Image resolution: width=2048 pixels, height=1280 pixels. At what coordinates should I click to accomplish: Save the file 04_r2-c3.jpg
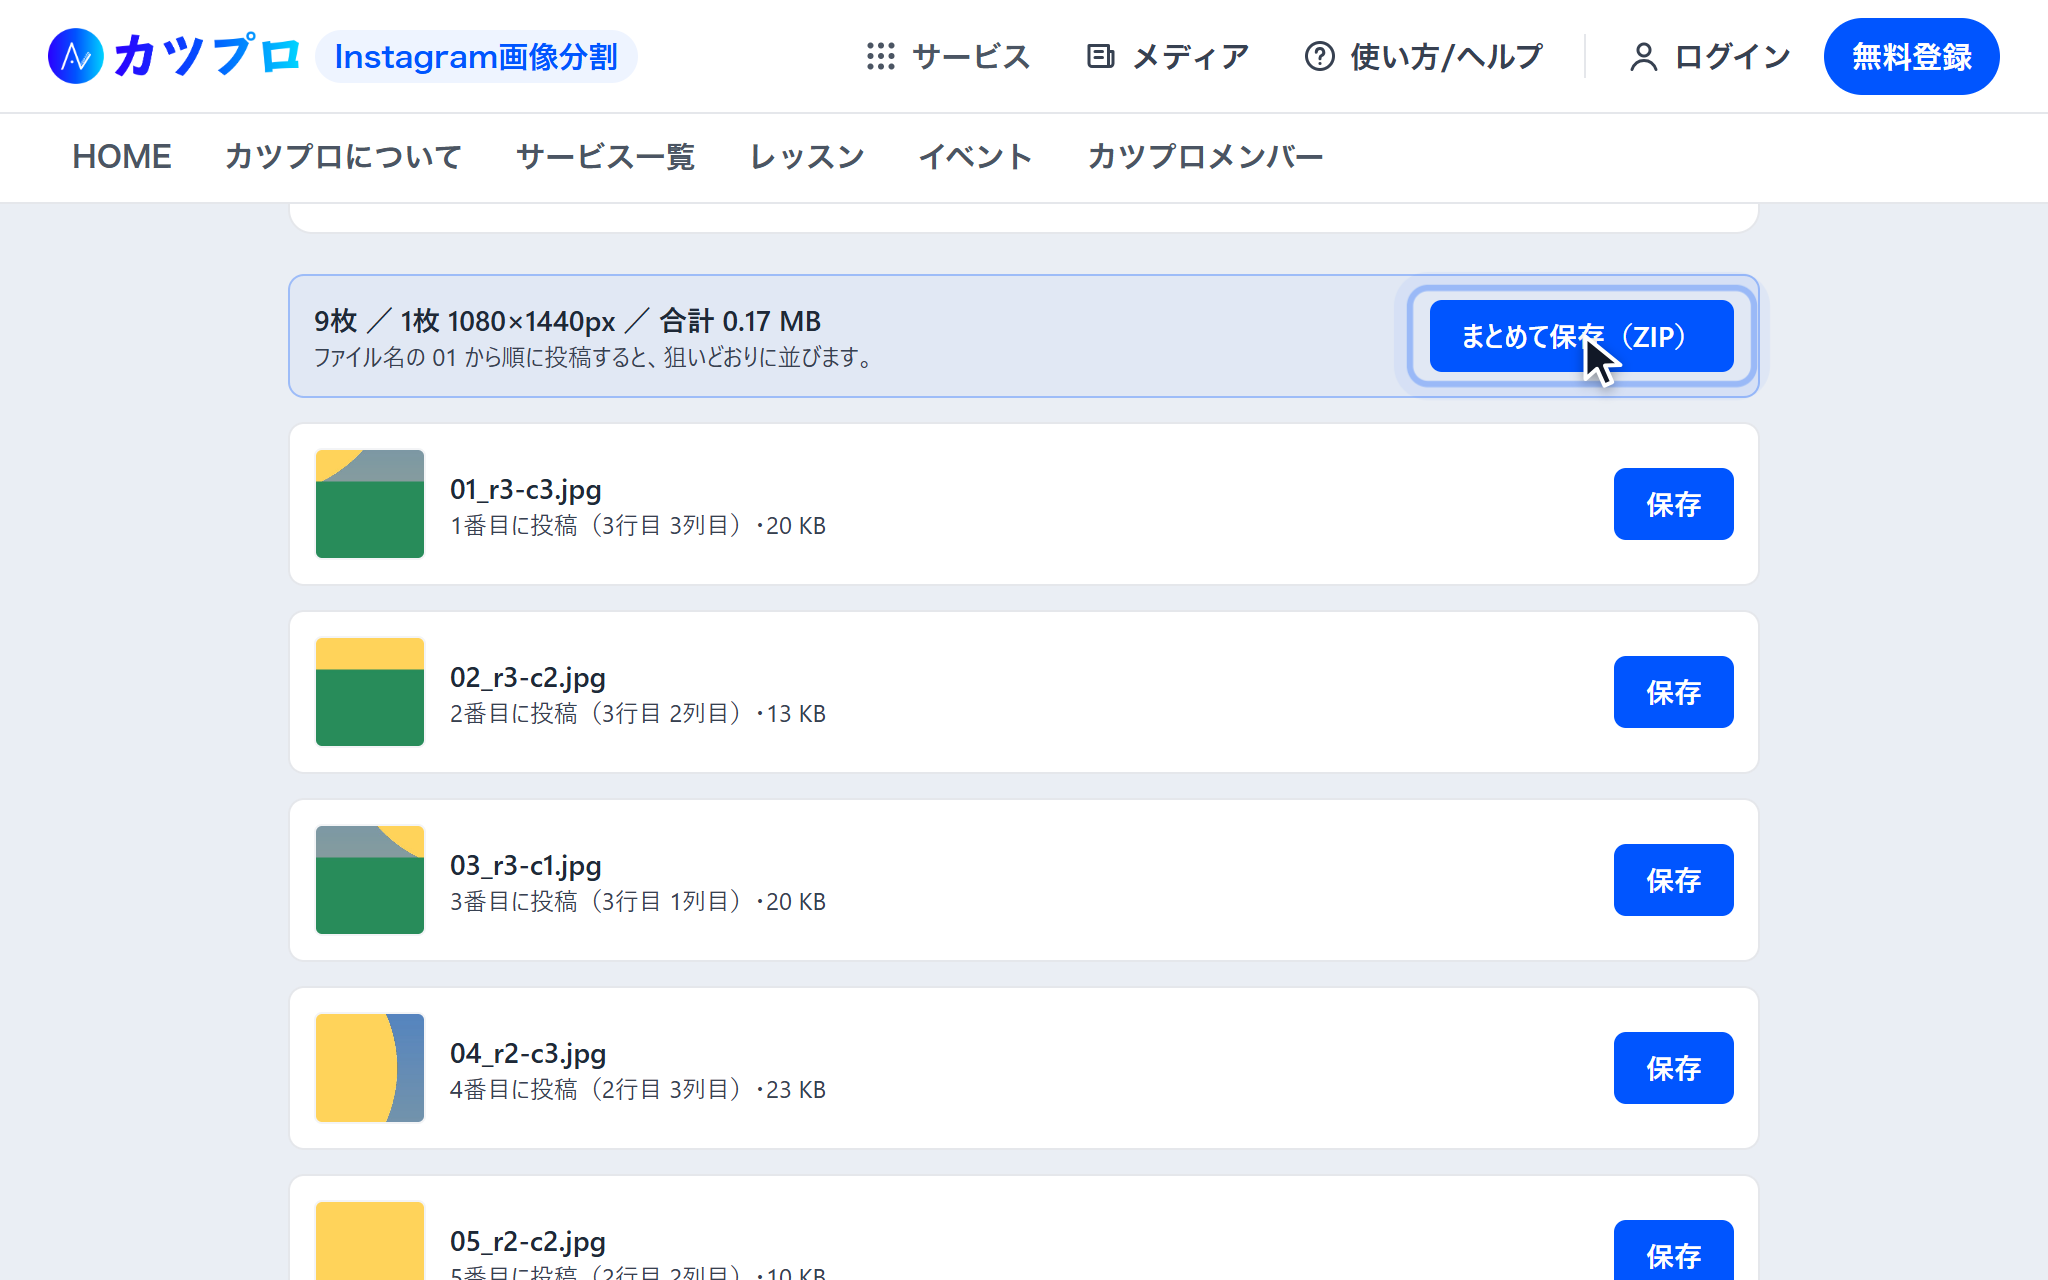[x=1673, y=1068]
